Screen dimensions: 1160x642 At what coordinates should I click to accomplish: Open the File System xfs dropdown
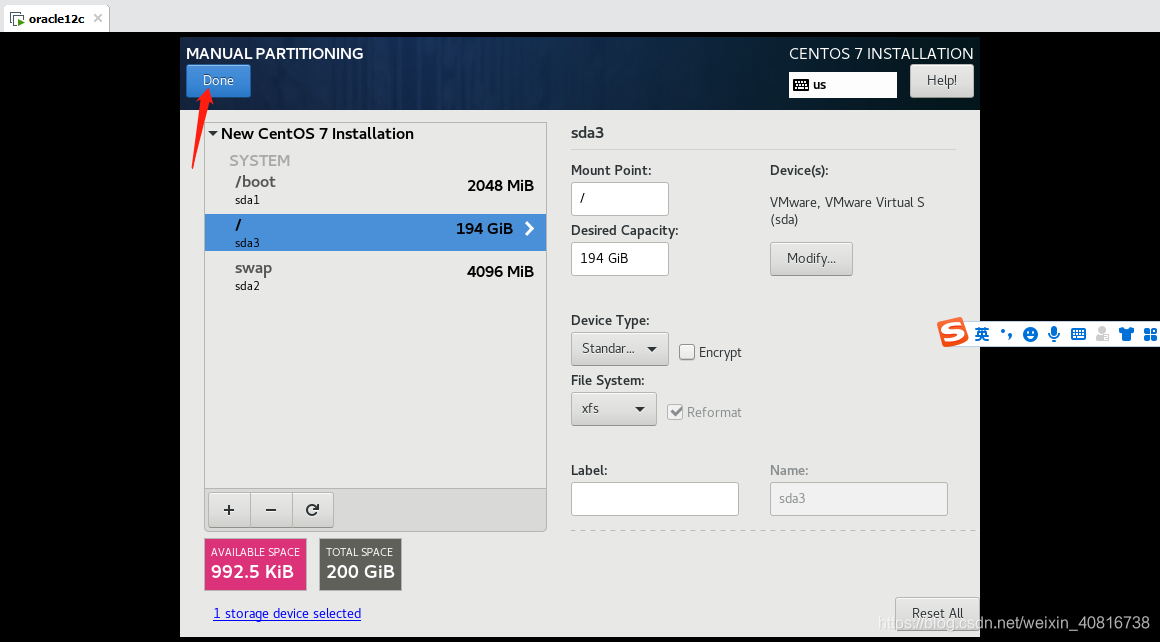[x=613, y=409]
